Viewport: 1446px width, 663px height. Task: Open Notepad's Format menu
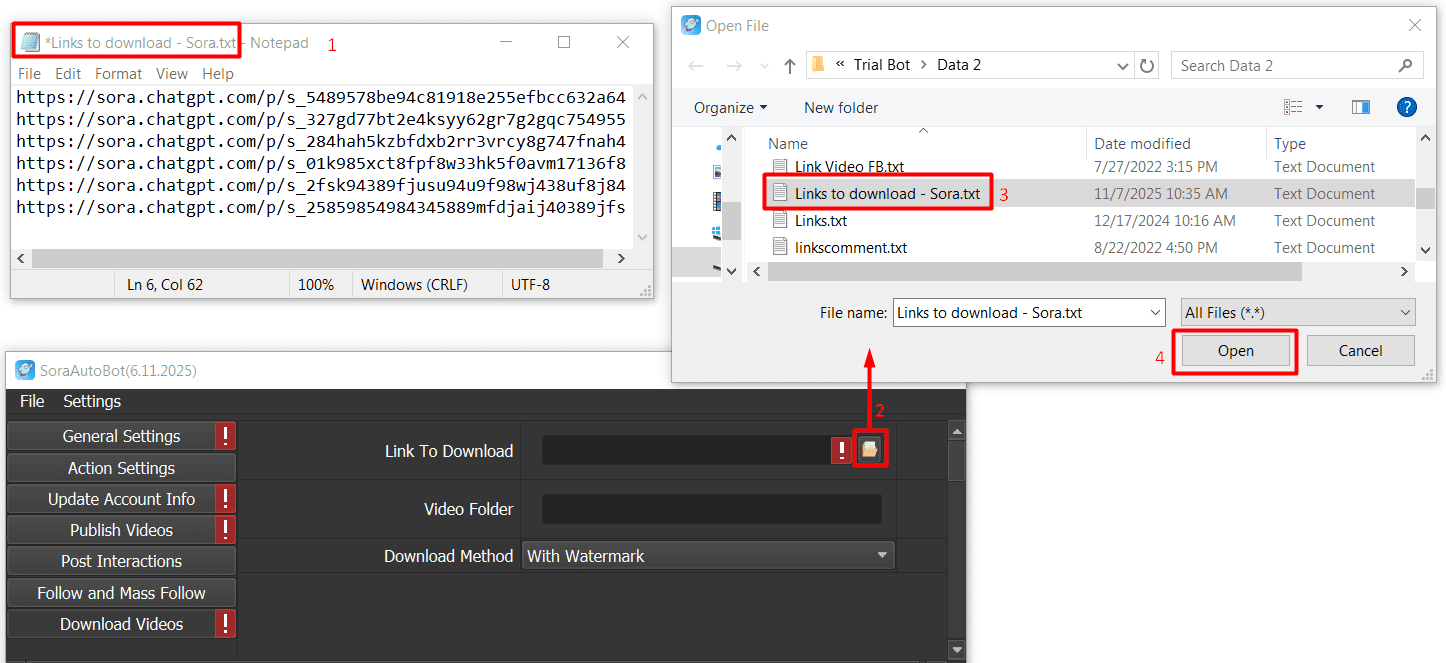(x=118, y=74)
